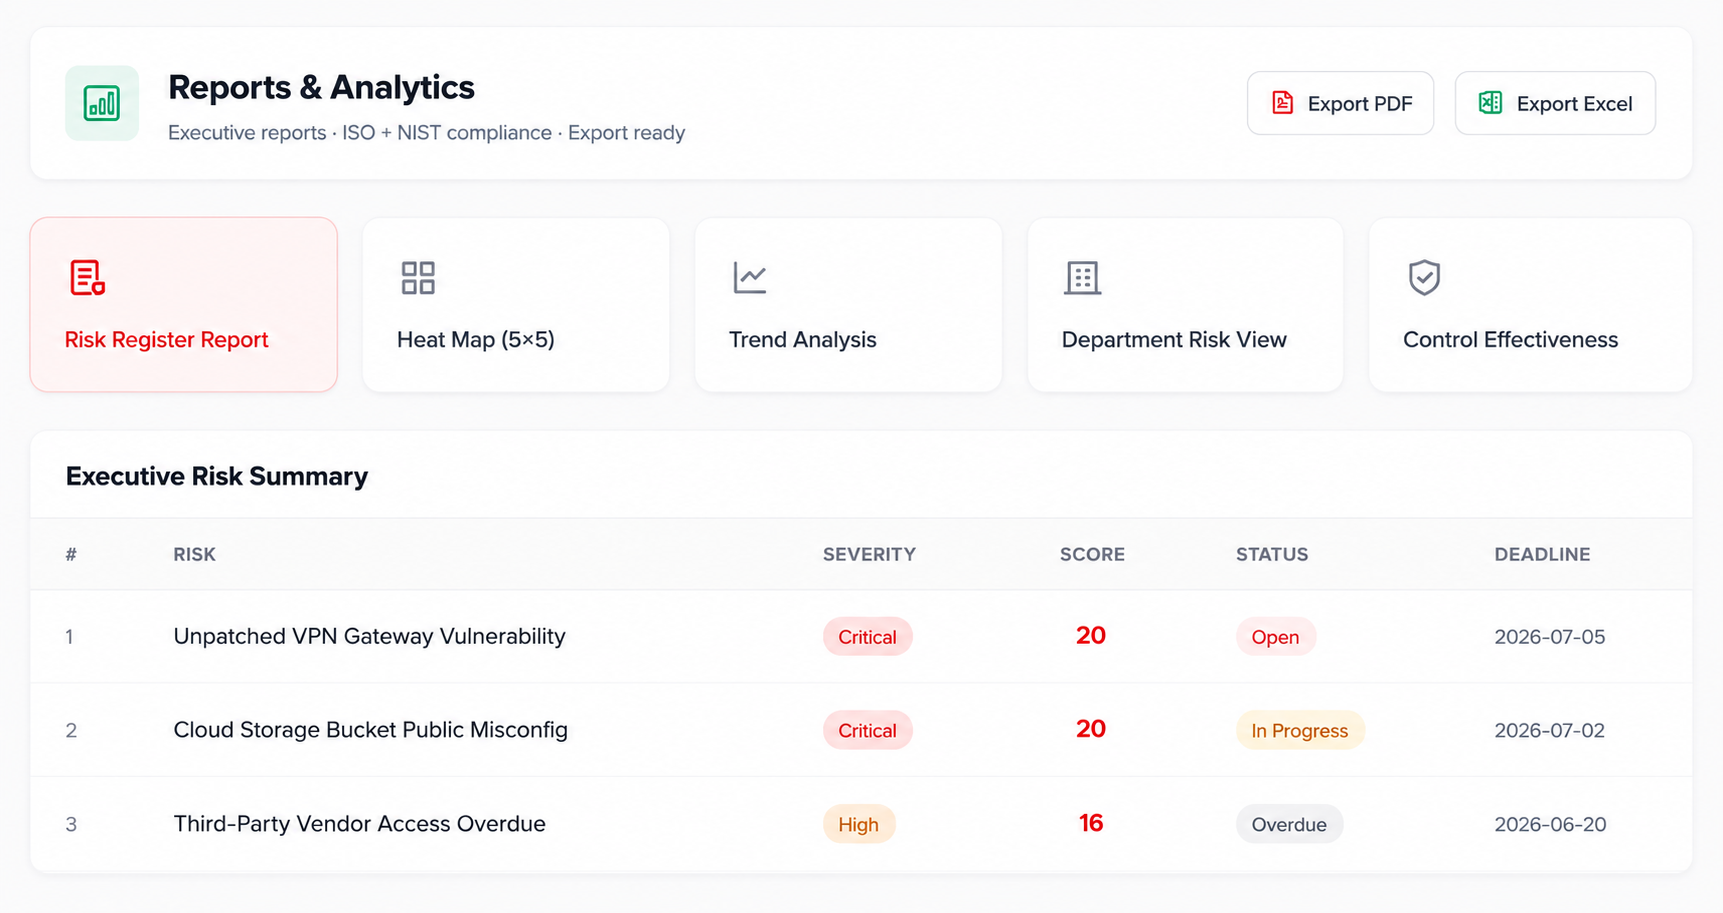The width and height of the screenshot is (1723, 913).
Task: Click the Overdue status badge
Action: click(x=1289, y=824)
